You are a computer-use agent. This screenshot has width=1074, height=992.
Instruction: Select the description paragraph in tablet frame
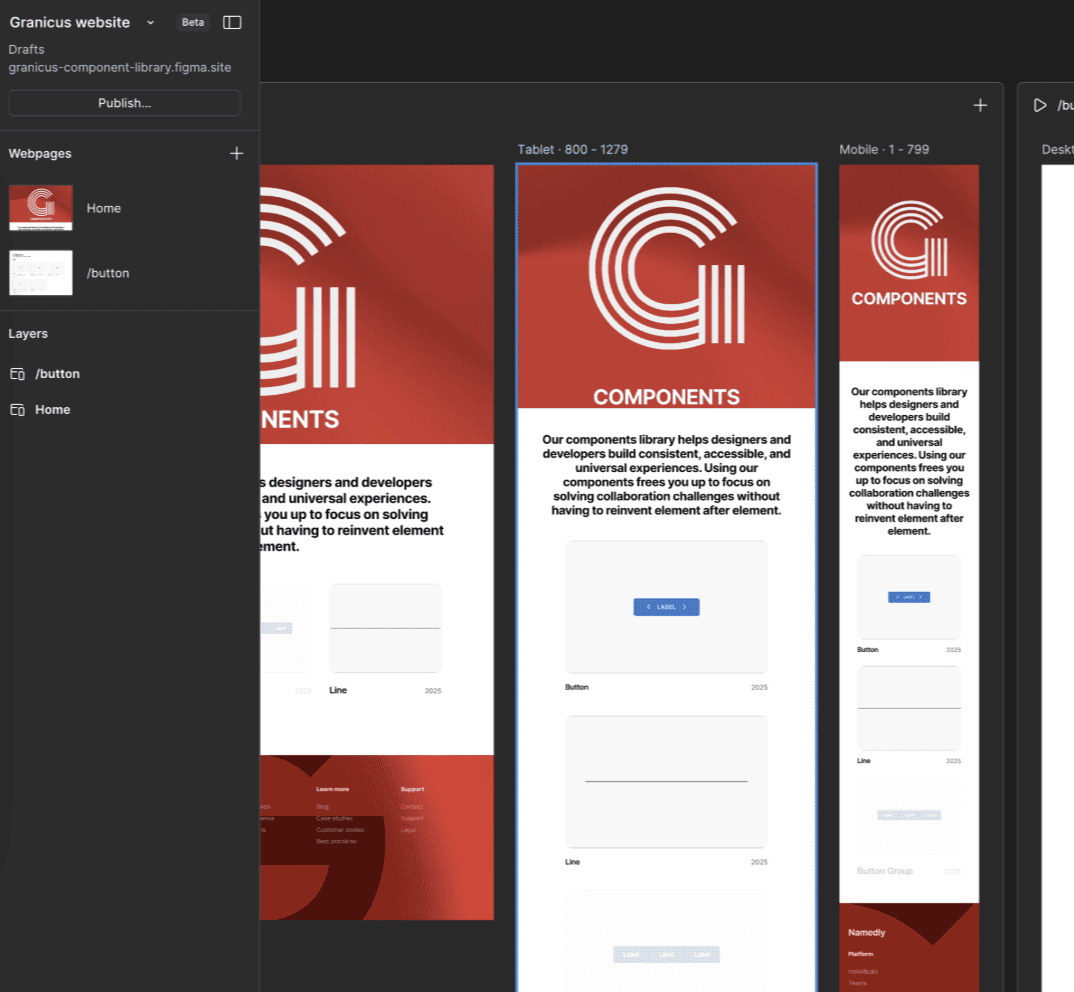[666, 475]
